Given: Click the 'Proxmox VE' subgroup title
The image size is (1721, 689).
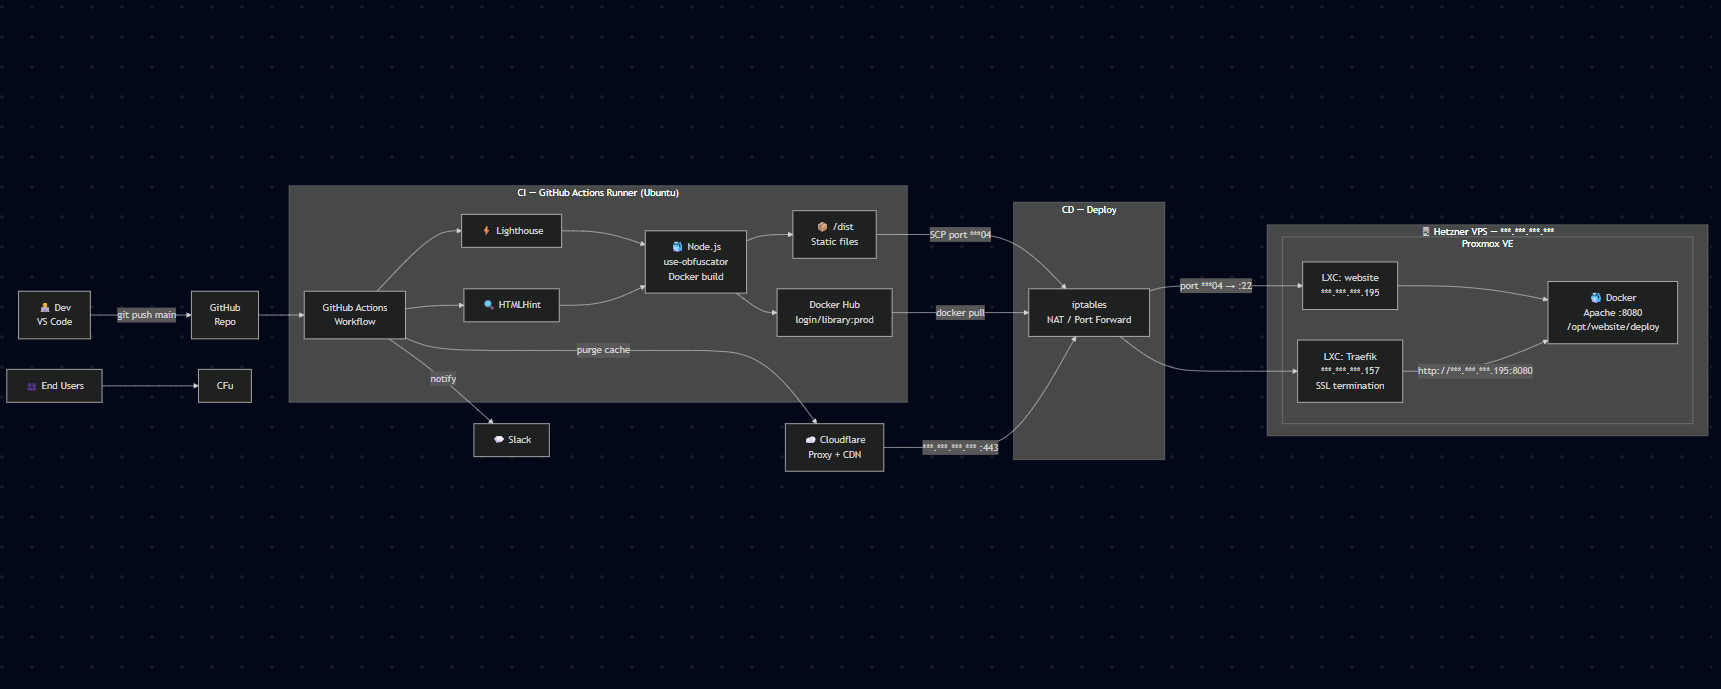Looking at the screenshot, I should pyautogui.click(x=1487, y=244).
